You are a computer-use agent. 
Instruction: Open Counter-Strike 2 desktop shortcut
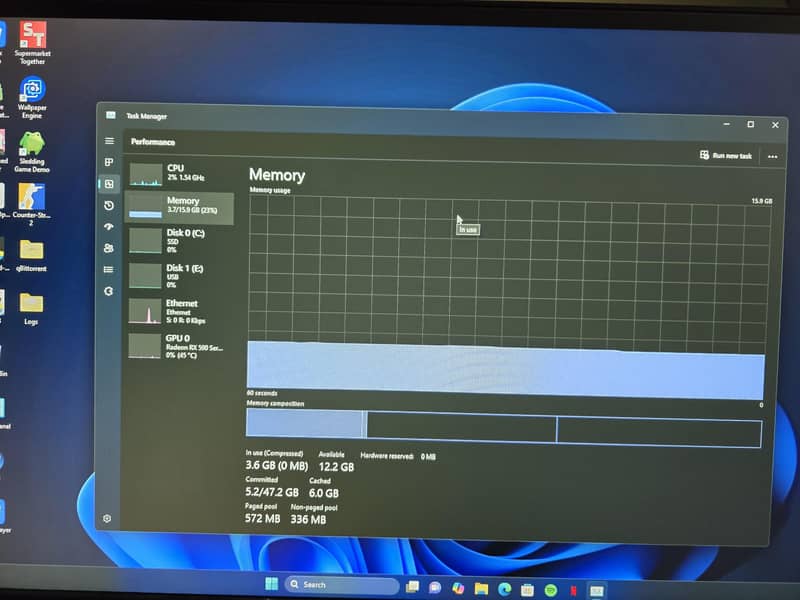click(x=32, y=205)
